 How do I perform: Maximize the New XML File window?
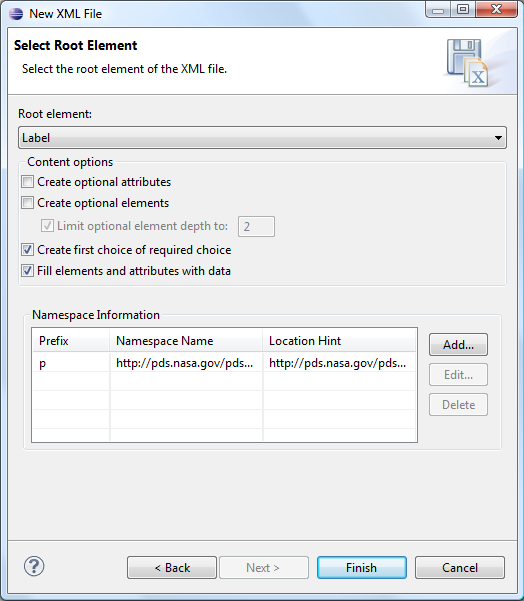[x=463, y=9]
